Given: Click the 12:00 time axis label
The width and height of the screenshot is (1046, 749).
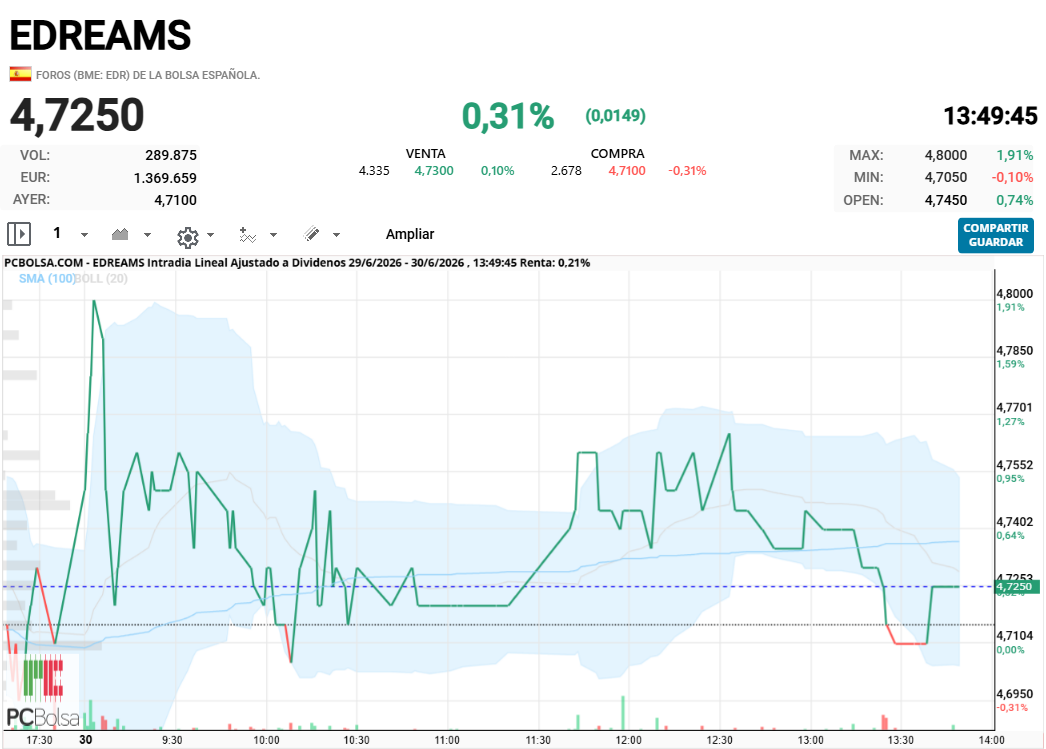Looking at the screenshot, I should pyautogui.click(x=628, y=740).
